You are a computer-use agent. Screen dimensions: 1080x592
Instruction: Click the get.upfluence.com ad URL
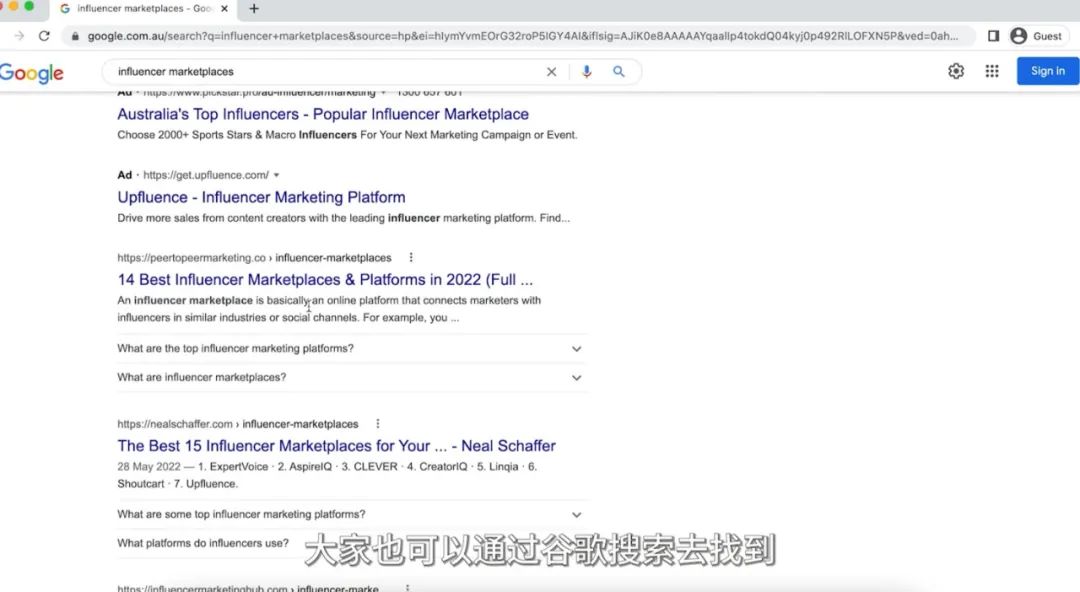click(x=206, y=175)
